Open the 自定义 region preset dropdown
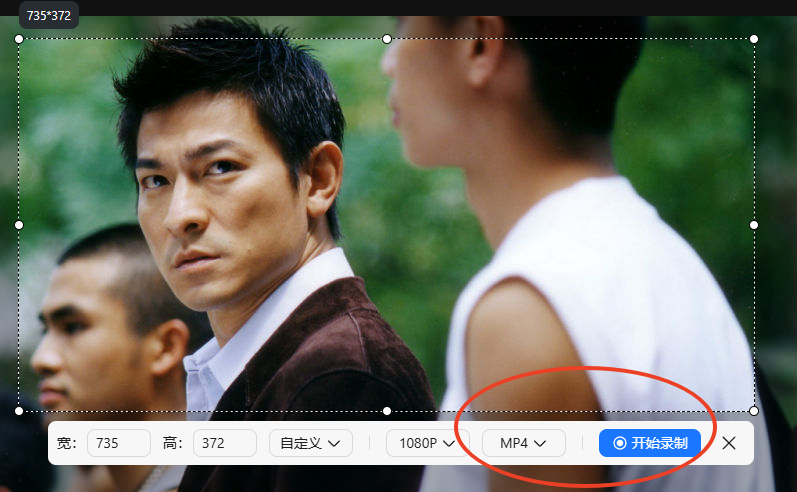797x492 pixels. click(x=311, y=443)
